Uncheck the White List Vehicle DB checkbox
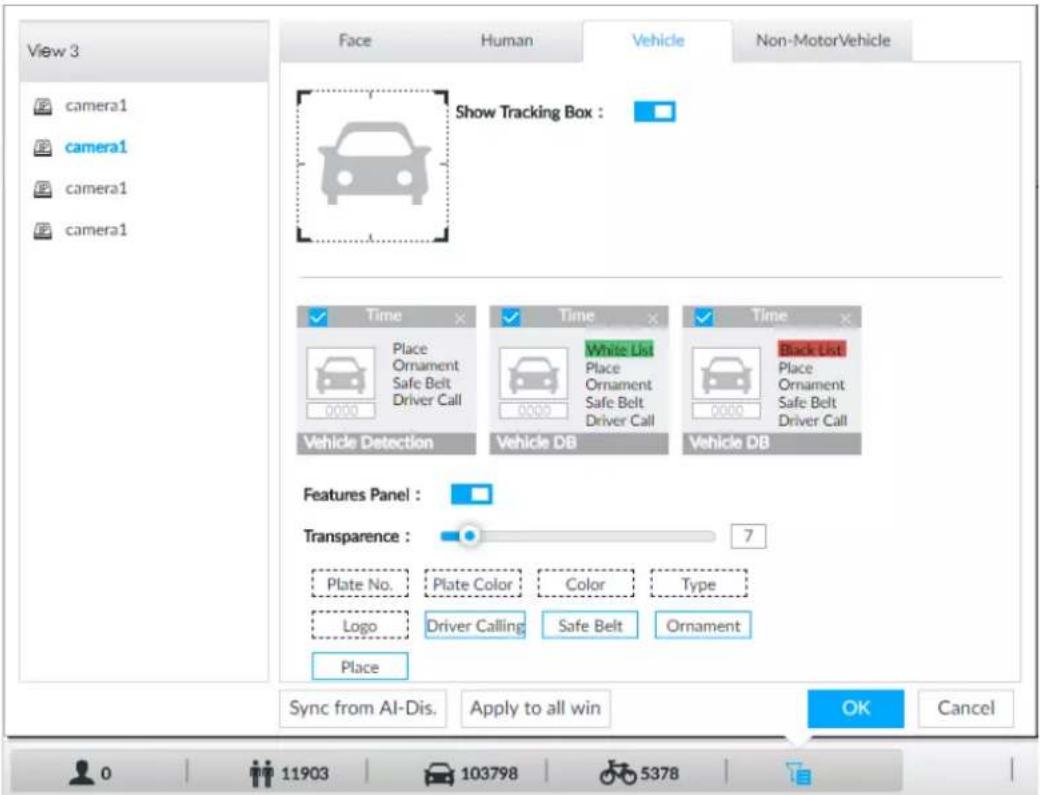1040x795 pixels. click(x=511, y=317)
